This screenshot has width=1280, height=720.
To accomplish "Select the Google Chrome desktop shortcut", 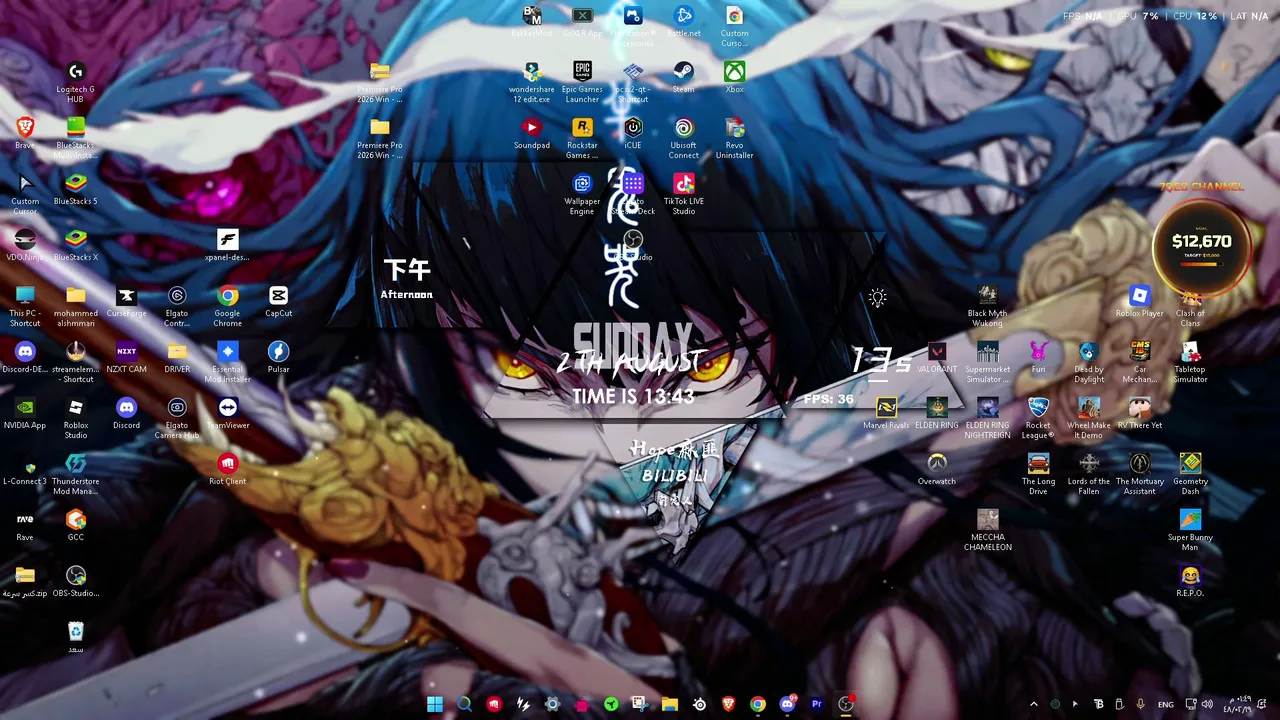I will 227,306.
